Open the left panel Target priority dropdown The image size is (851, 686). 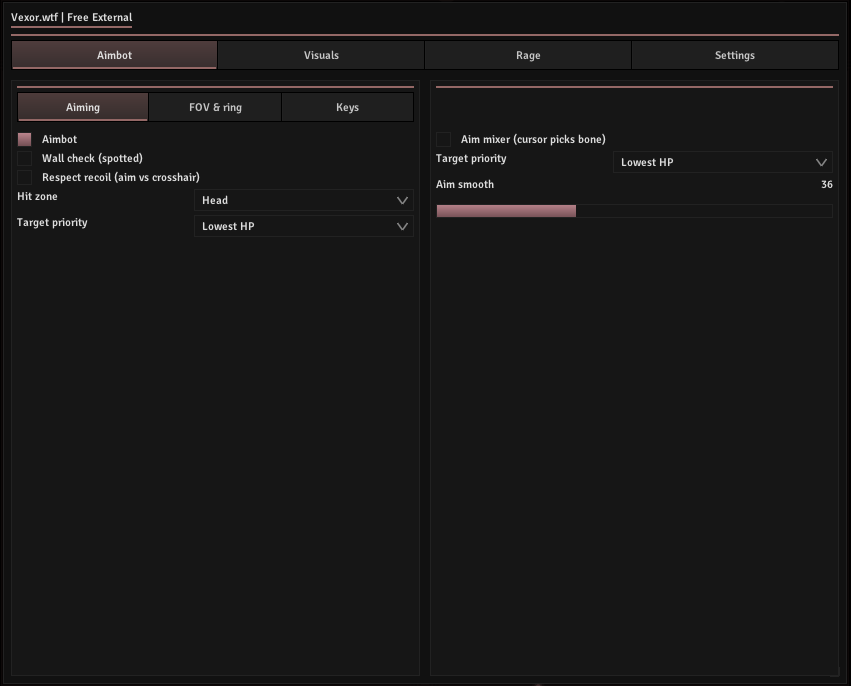tap(303, 226)
